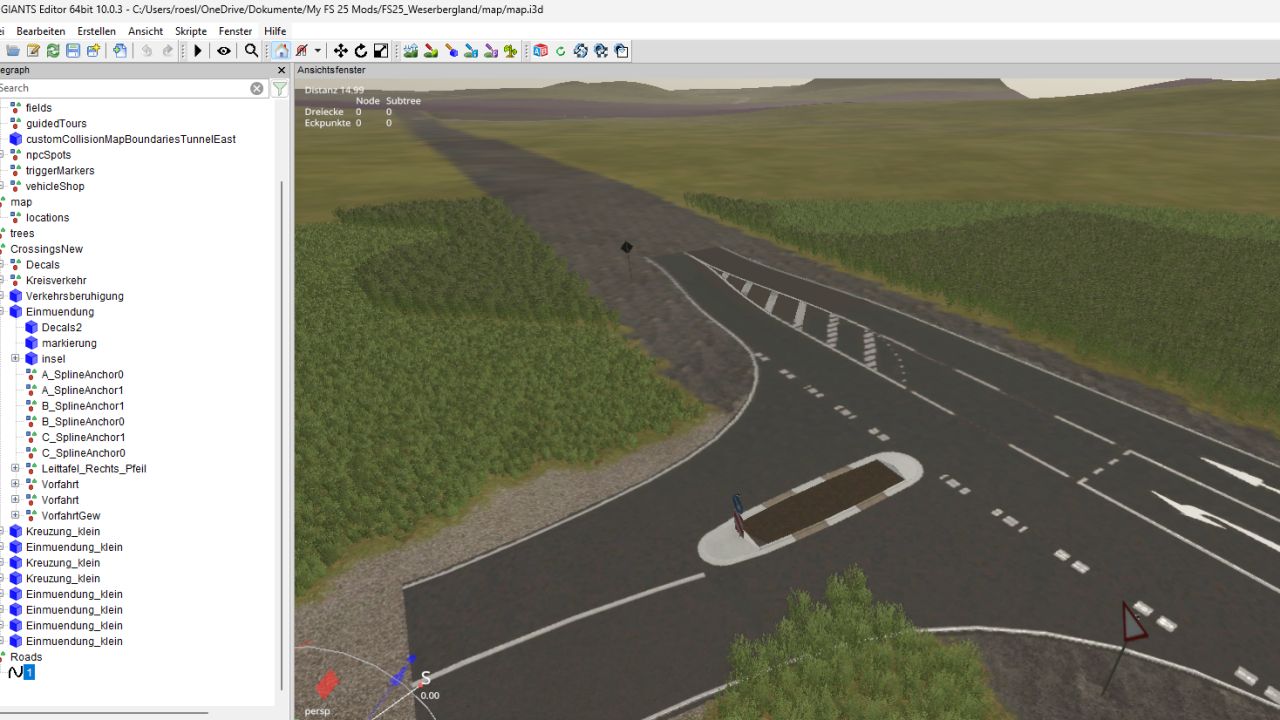The image size is (1280, 720).
Task: Click the export documents icon
Action: [120, 51]
